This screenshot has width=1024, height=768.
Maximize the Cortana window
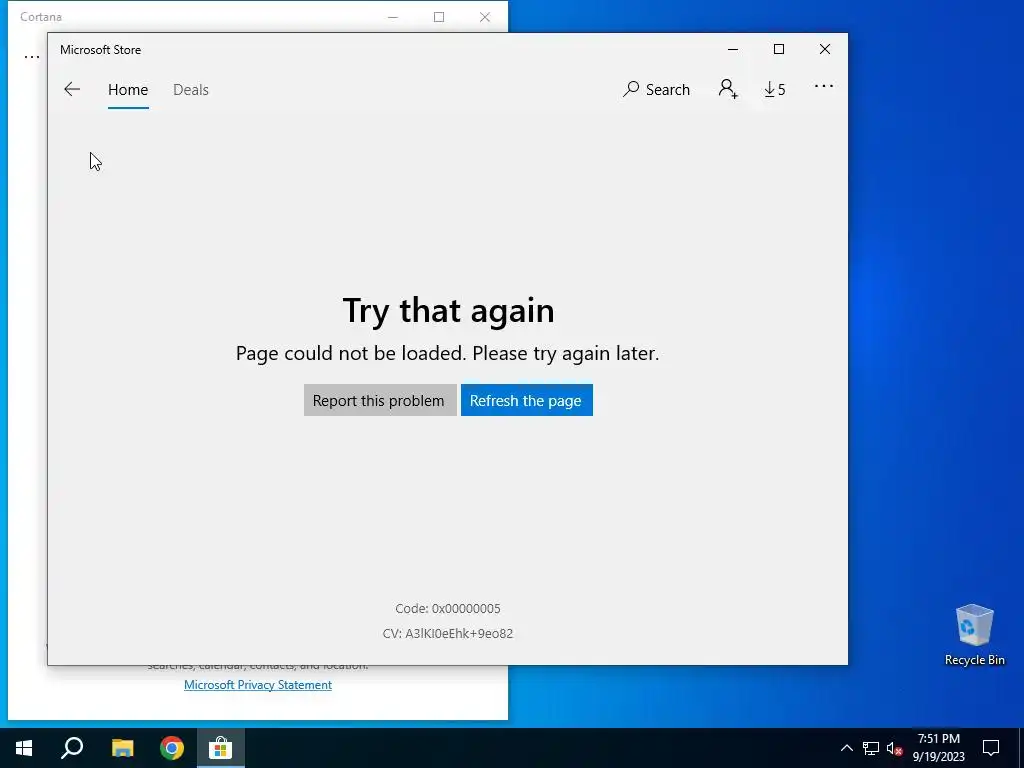tap(439, 17)
